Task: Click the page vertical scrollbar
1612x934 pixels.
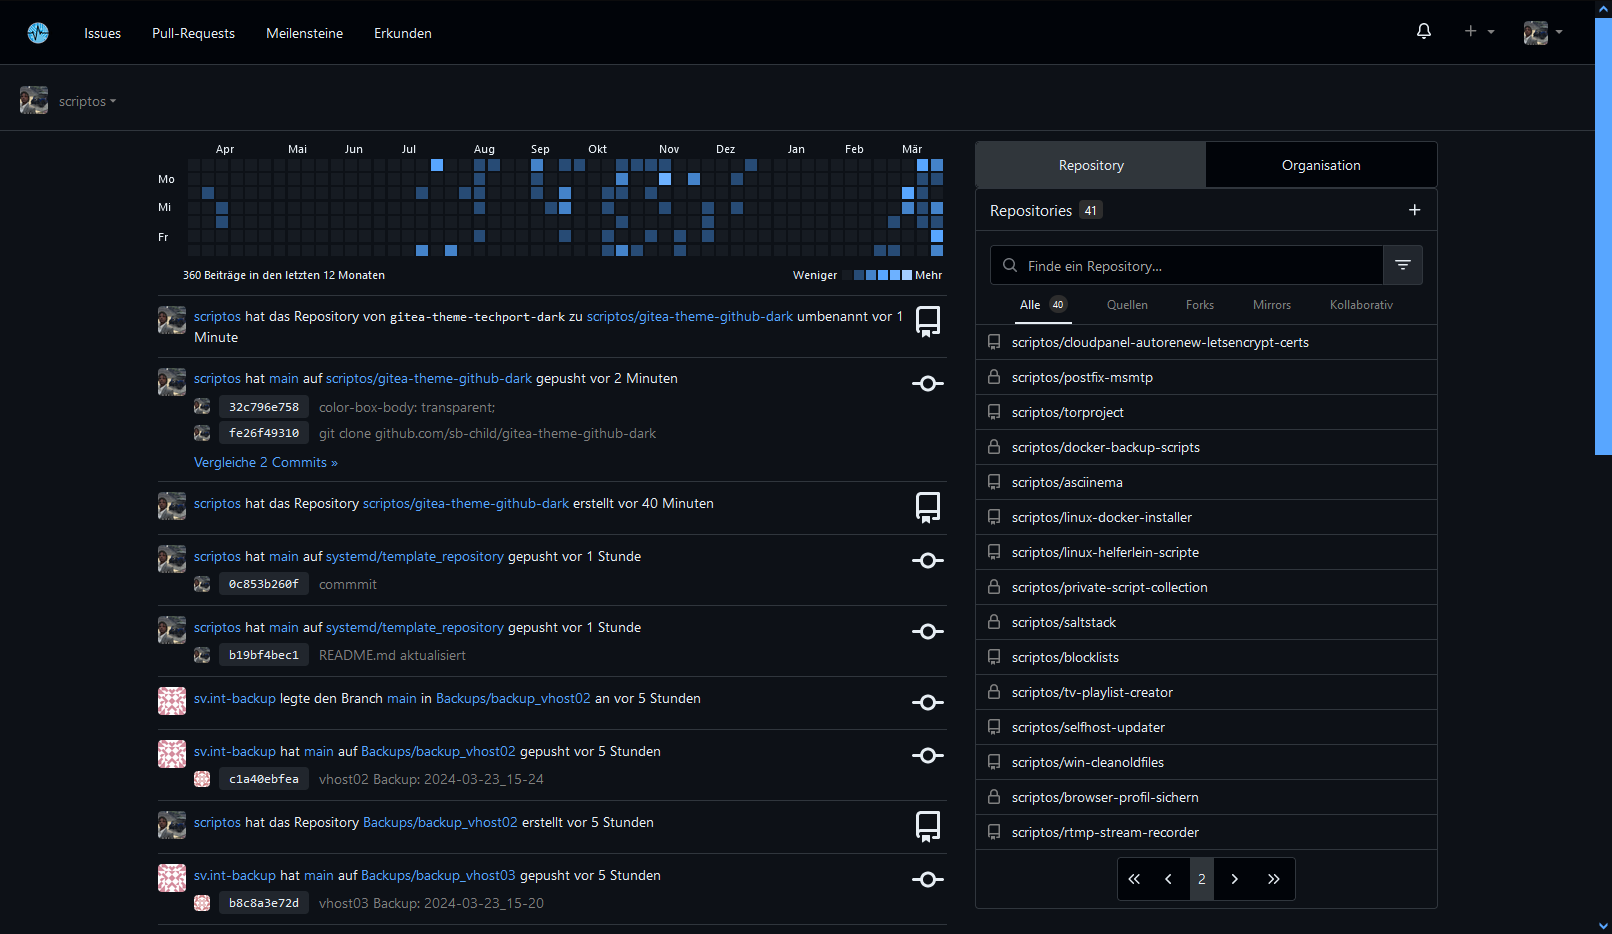Action: (1603, 236)
